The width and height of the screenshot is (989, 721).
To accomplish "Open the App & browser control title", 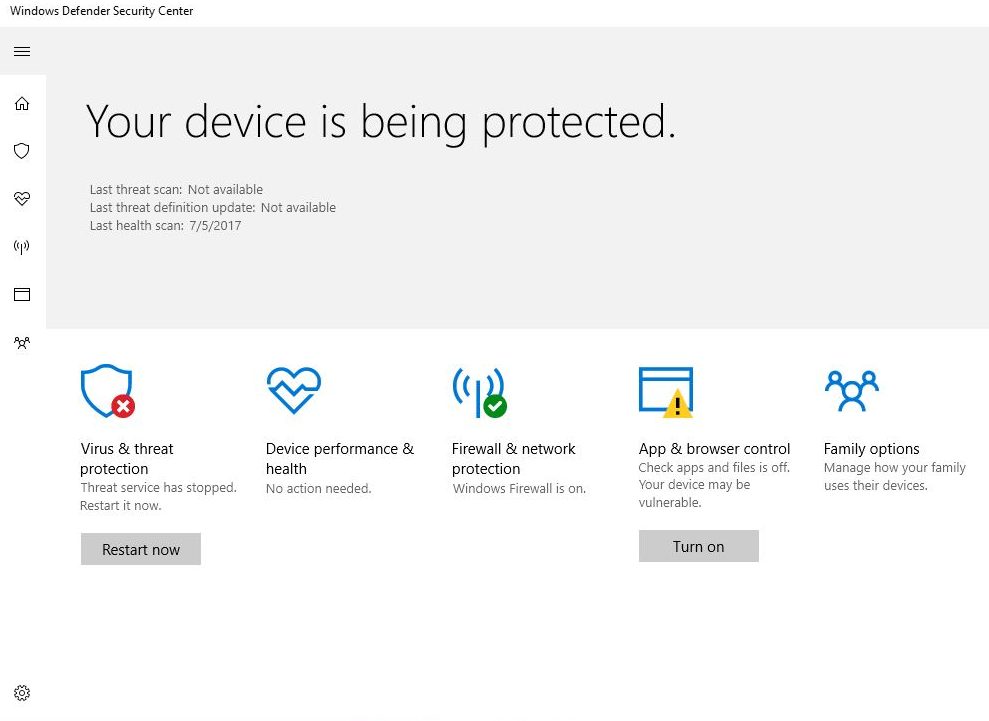I will click(714, 448).
